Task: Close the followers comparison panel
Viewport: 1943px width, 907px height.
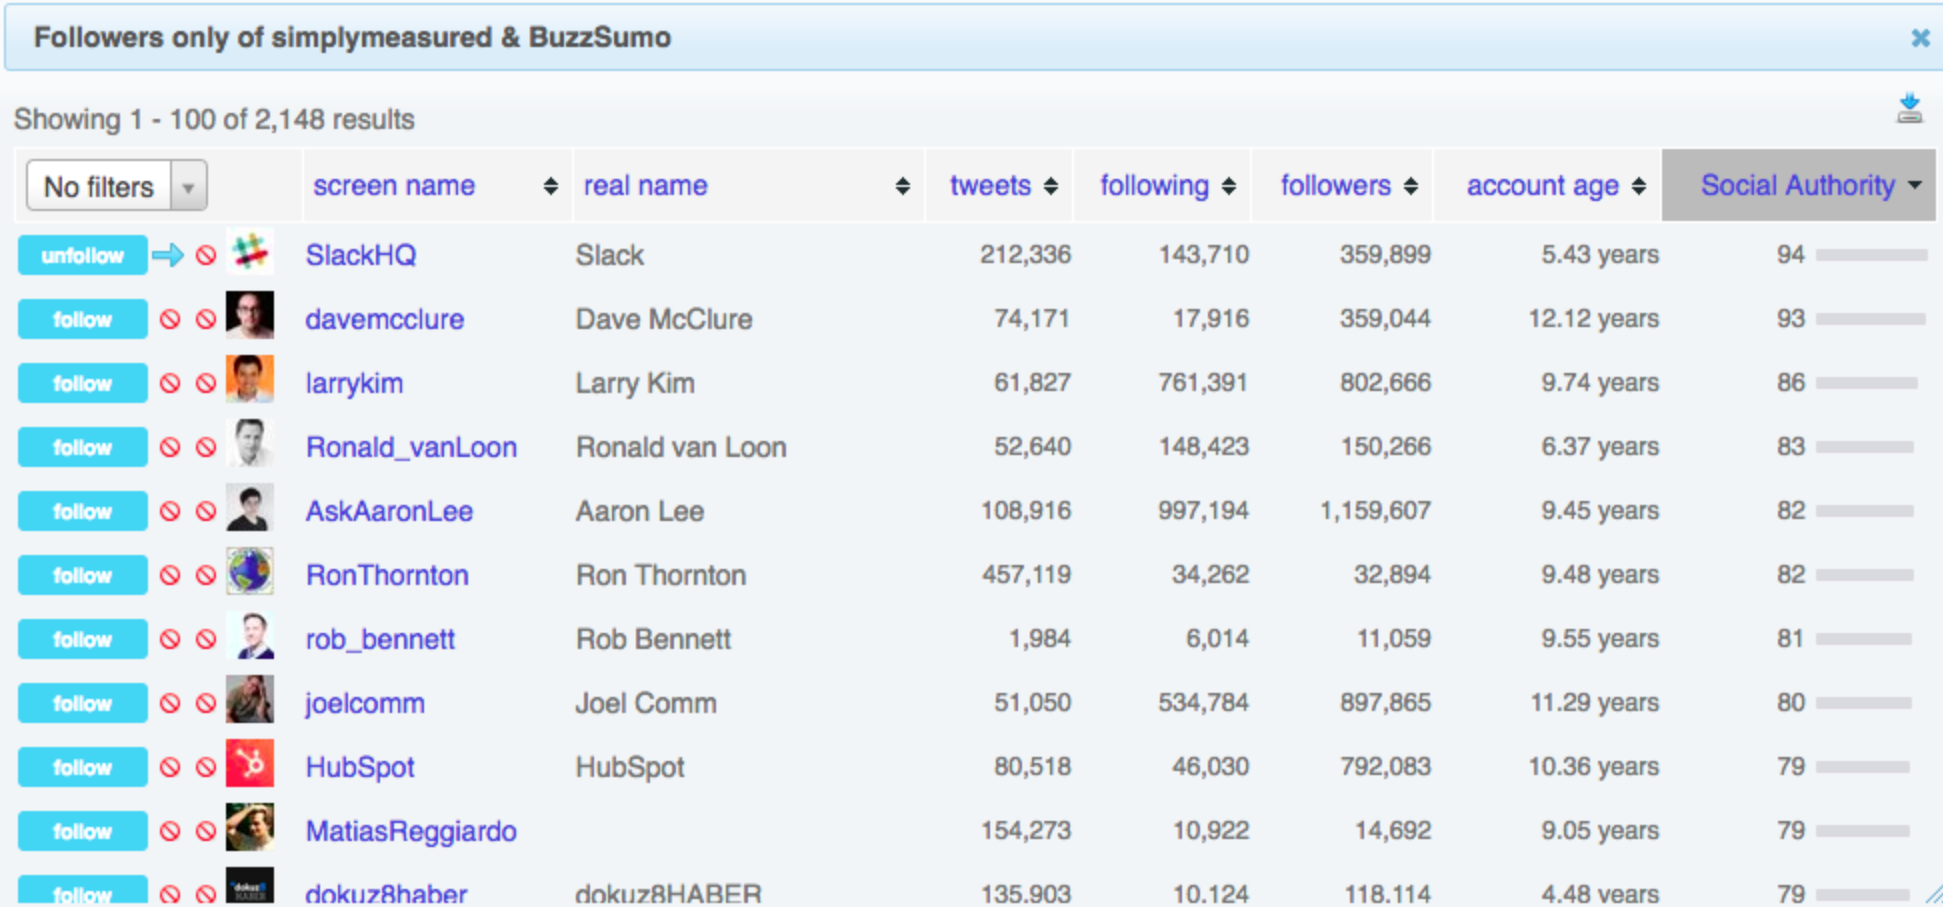Action: point(1920,38)
